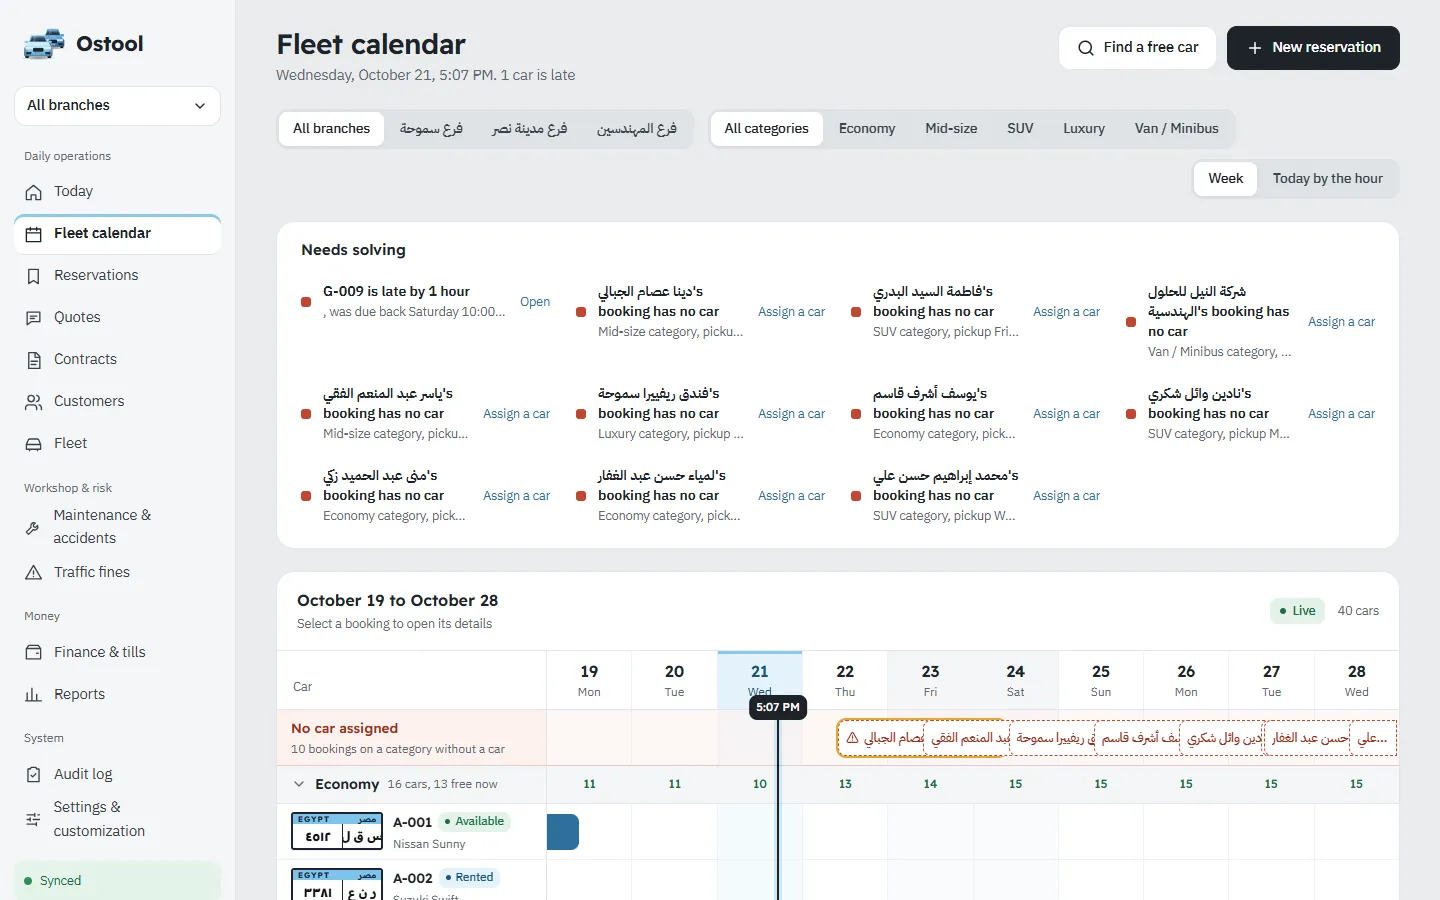Filter cars by SUV category
Image resolution: width=1440 pixels, height=900 pixels.
tap(1020, 129)
